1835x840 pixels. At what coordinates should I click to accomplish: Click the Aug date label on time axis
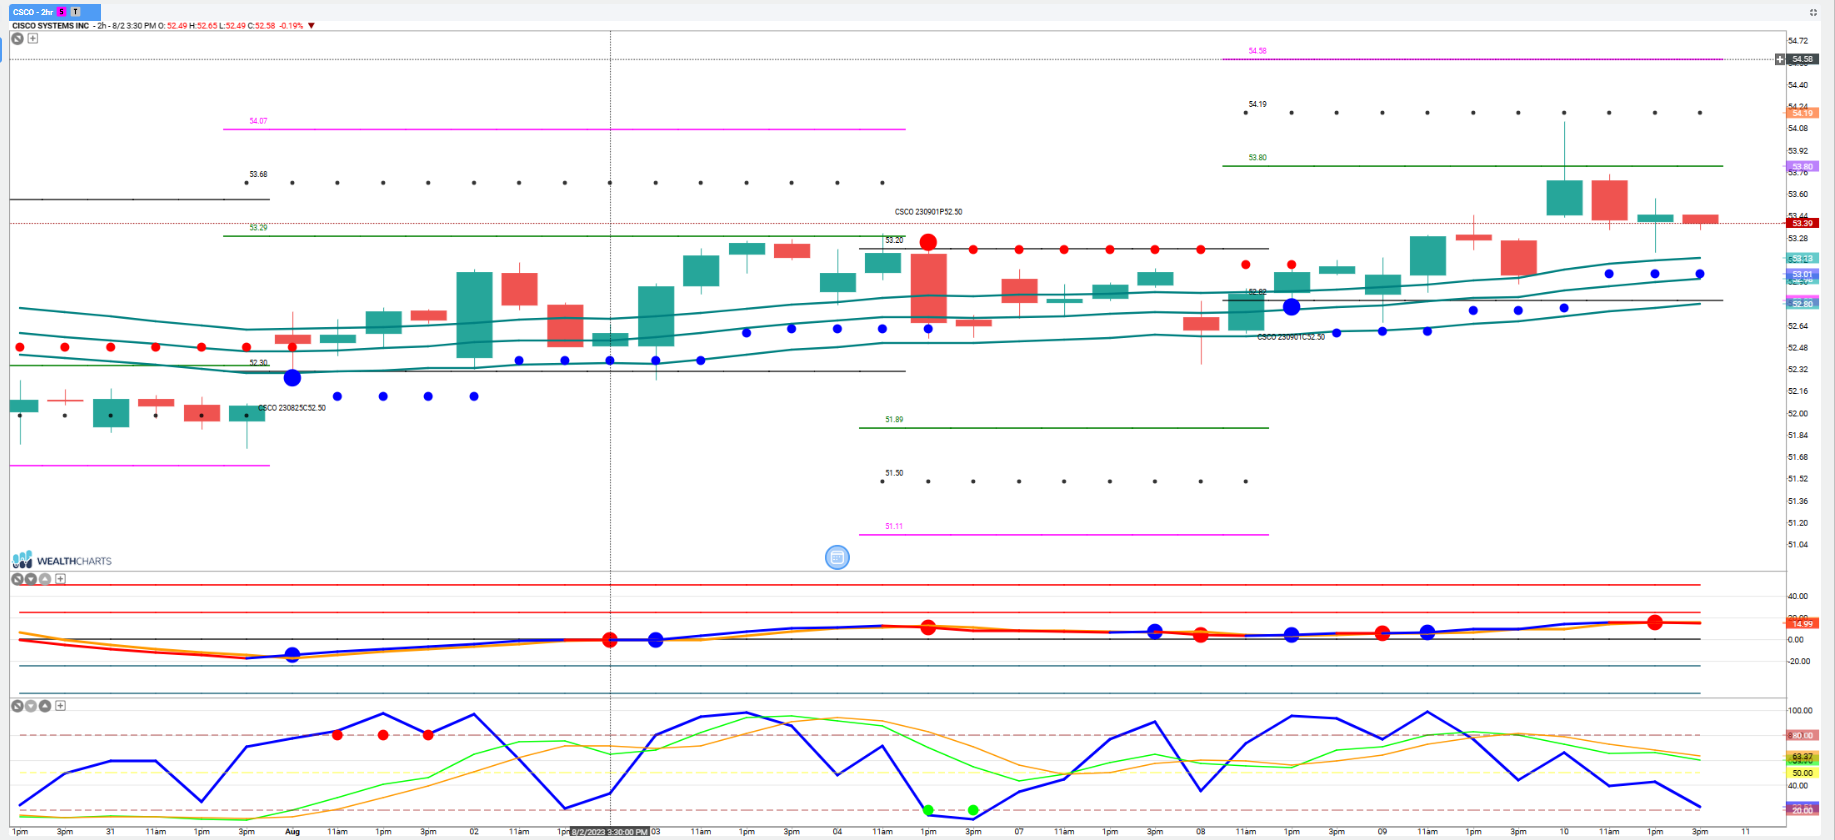pyautogui.click(x=292, y=832)
